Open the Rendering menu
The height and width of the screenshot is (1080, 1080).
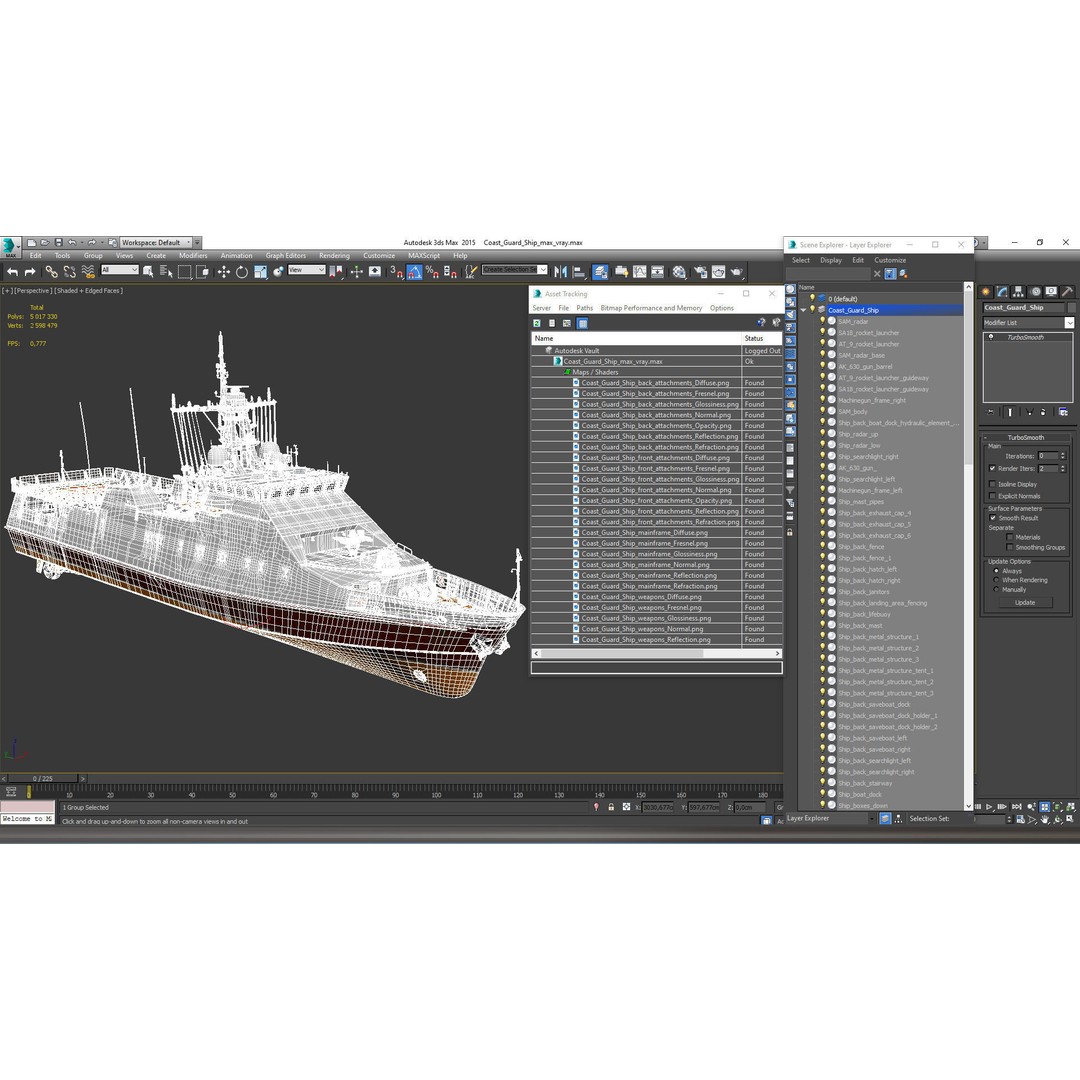(334, 256)
